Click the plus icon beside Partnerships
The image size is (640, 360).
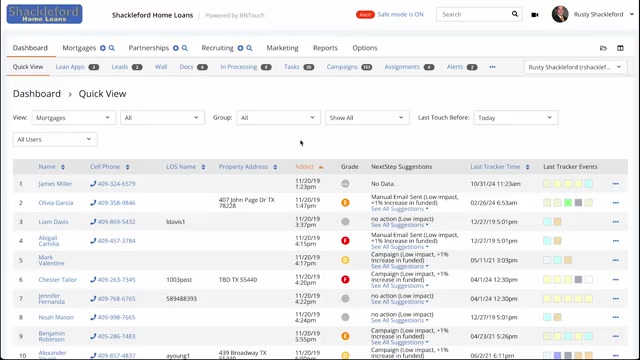pos(176,48)
